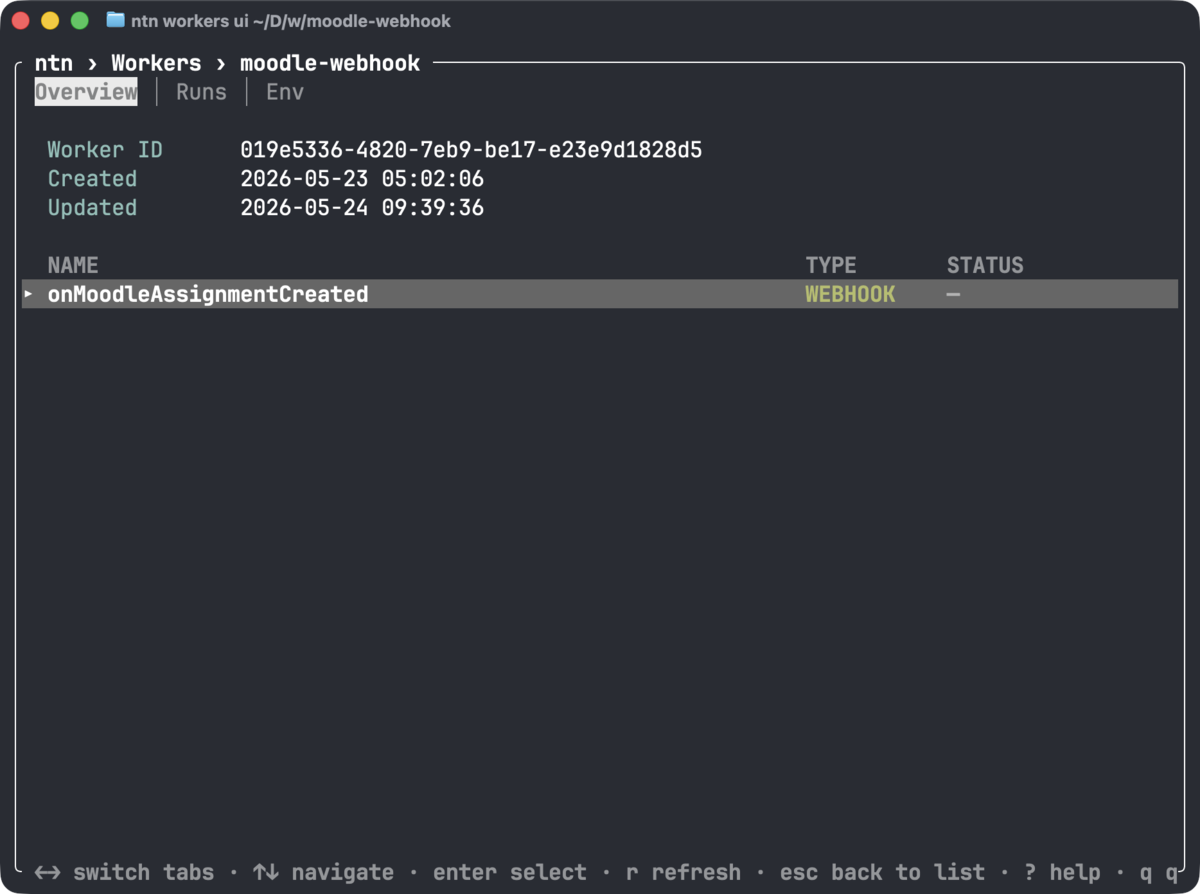Click the Workers breadcrumb
The image size is (1200, 894).
[156, 63]
